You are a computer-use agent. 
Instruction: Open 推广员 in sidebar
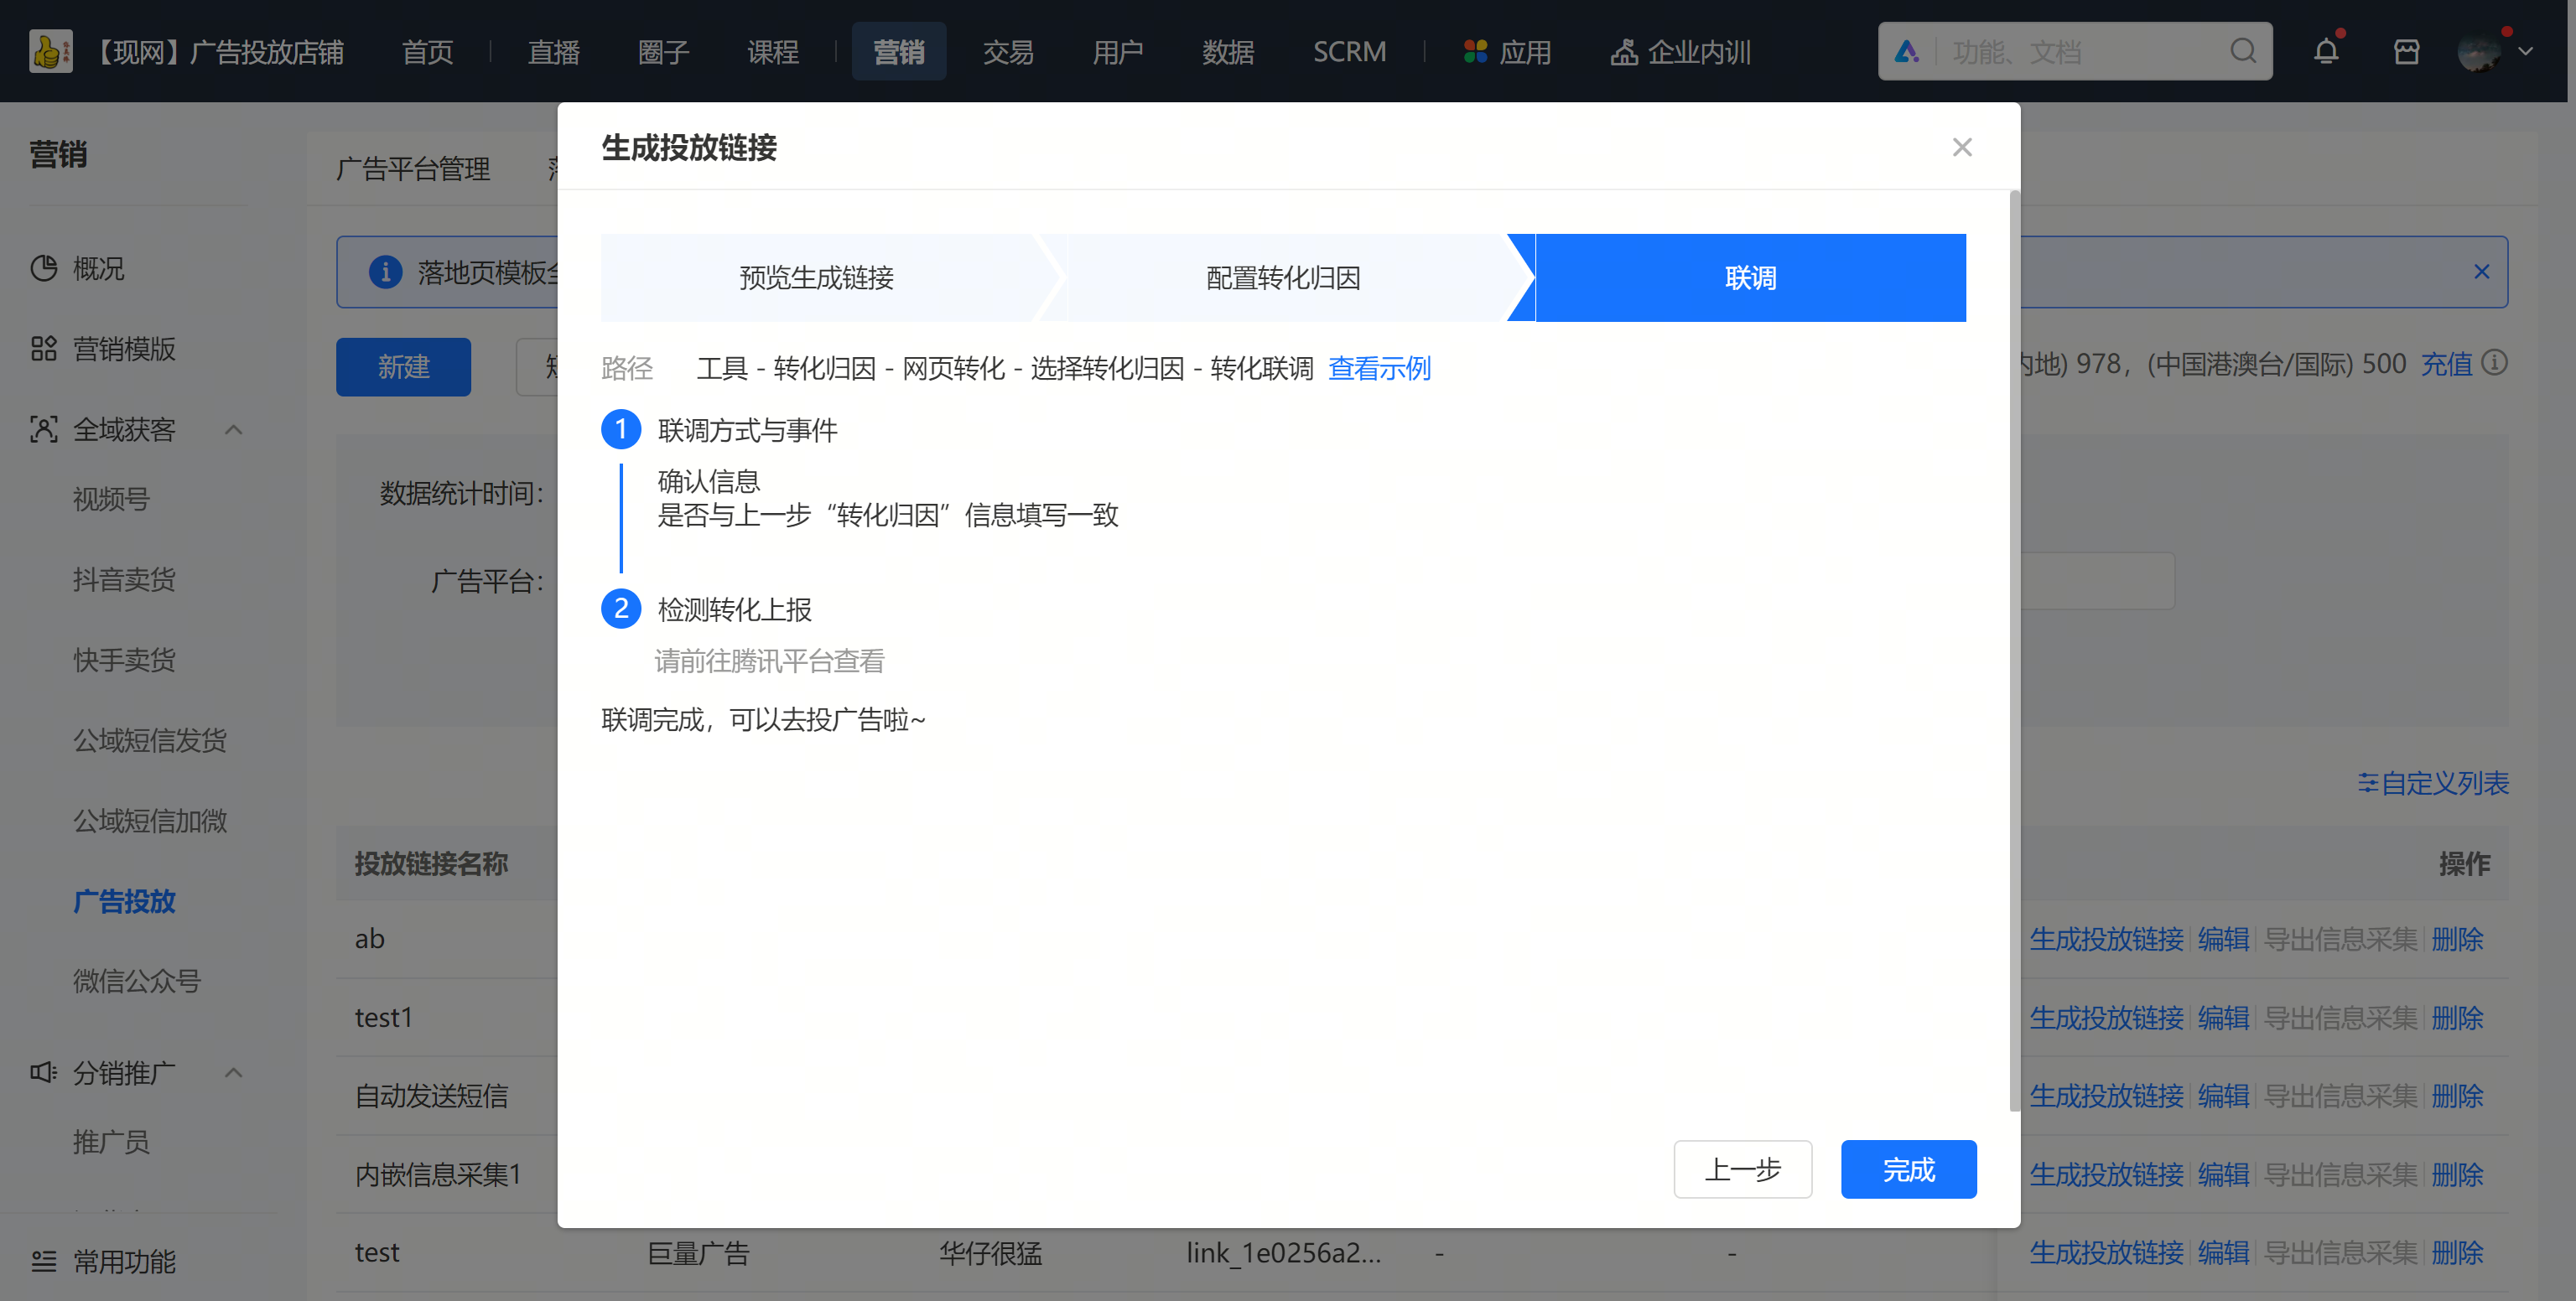click(111, 1141)
